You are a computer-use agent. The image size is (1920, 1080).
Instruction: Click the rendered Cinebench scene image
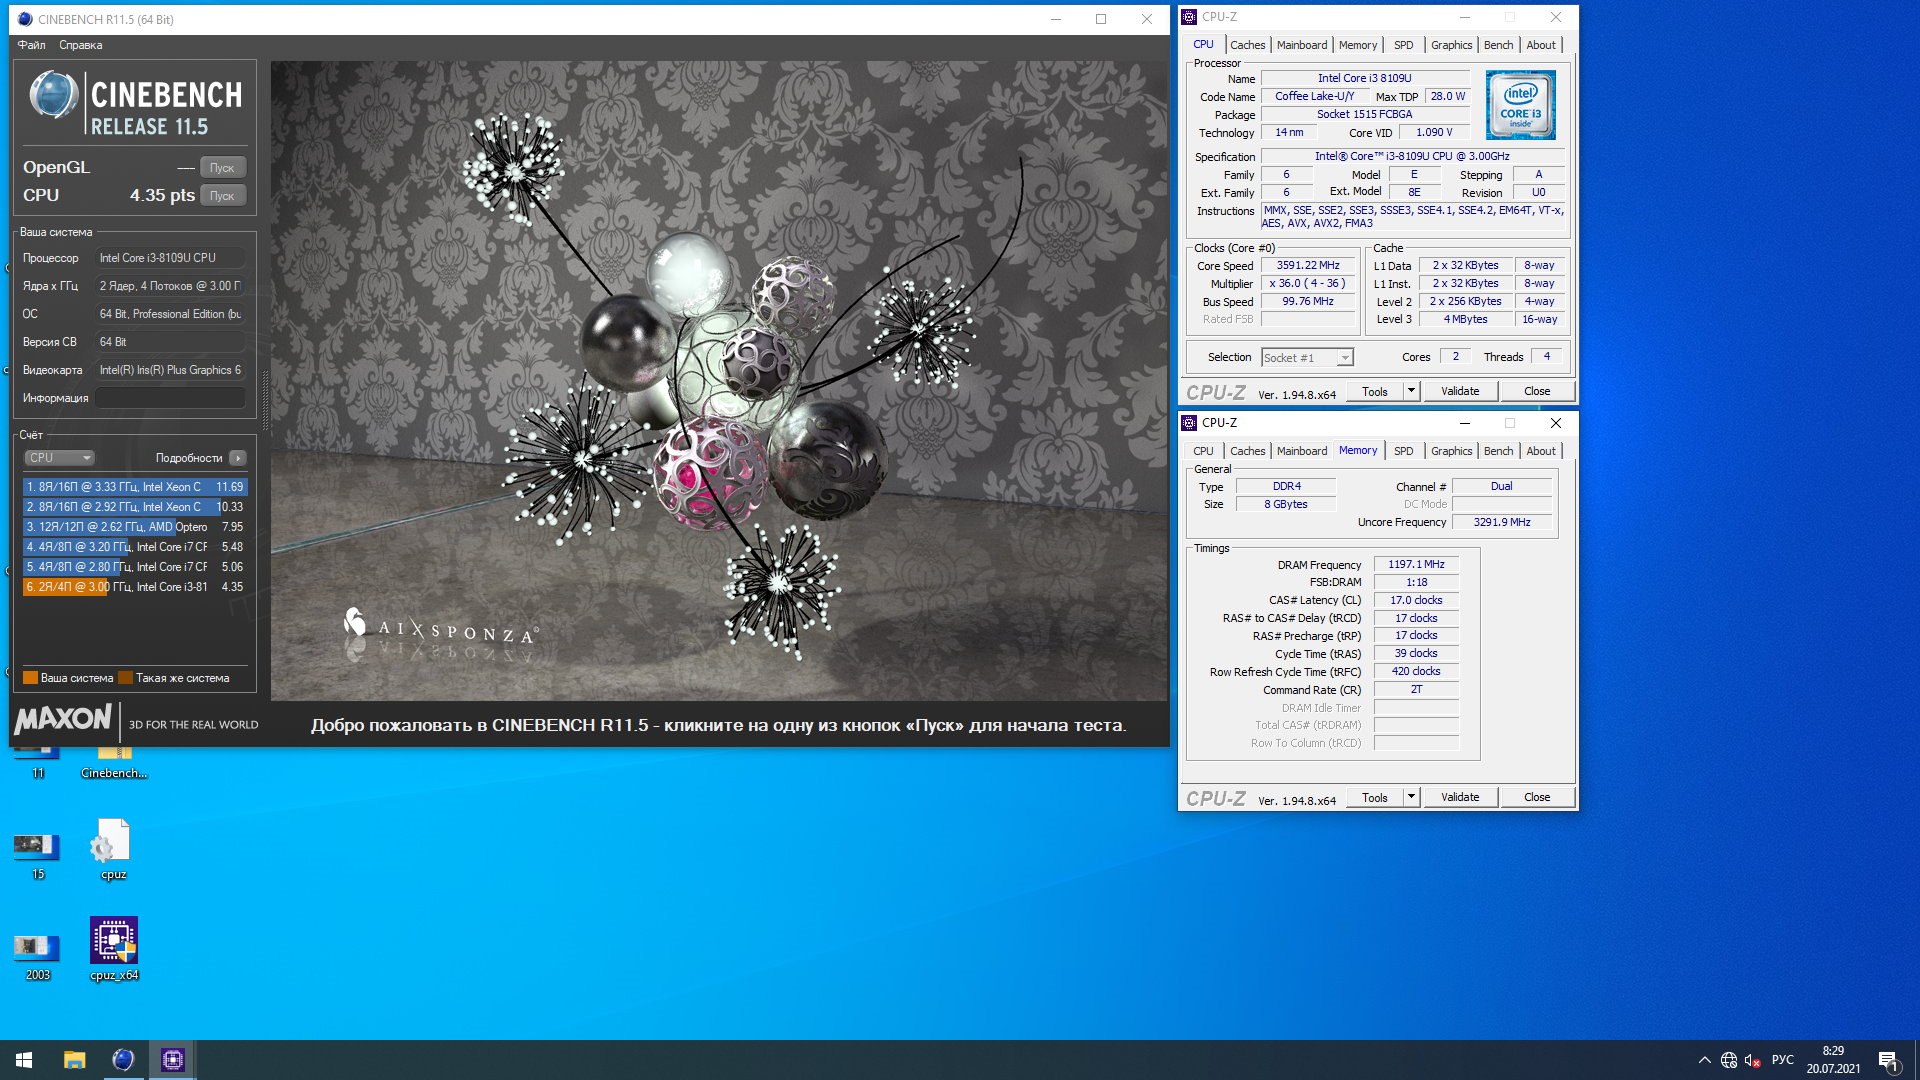[718, 381]
